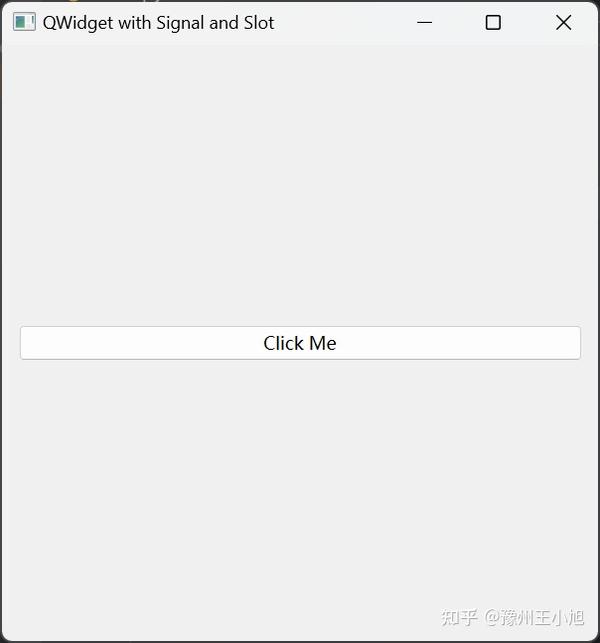Screen dimensions: 600x643
Task: Click the Zhihu watermark text
Action: 512,618
